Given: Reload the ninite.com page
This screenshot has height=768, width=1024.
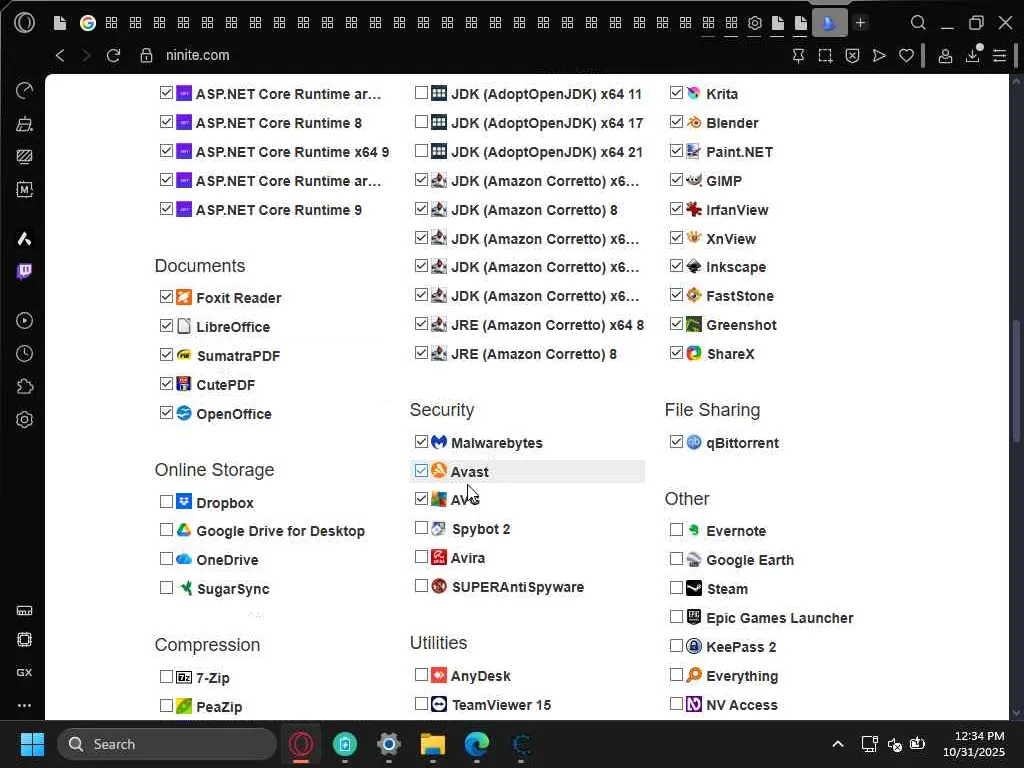Looking at the screenshot, I should coord(114,56).
